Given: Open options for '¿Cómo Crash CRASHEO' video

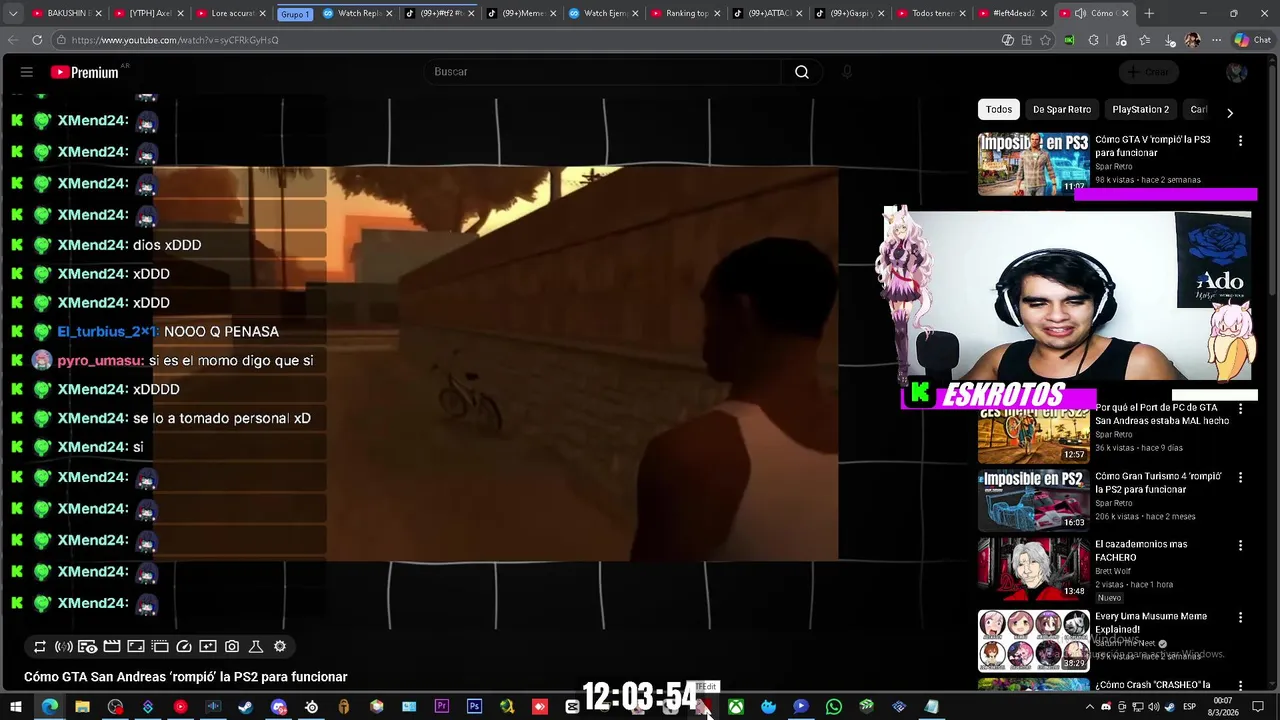Looking at the screenshot, I should (1241, 686).
